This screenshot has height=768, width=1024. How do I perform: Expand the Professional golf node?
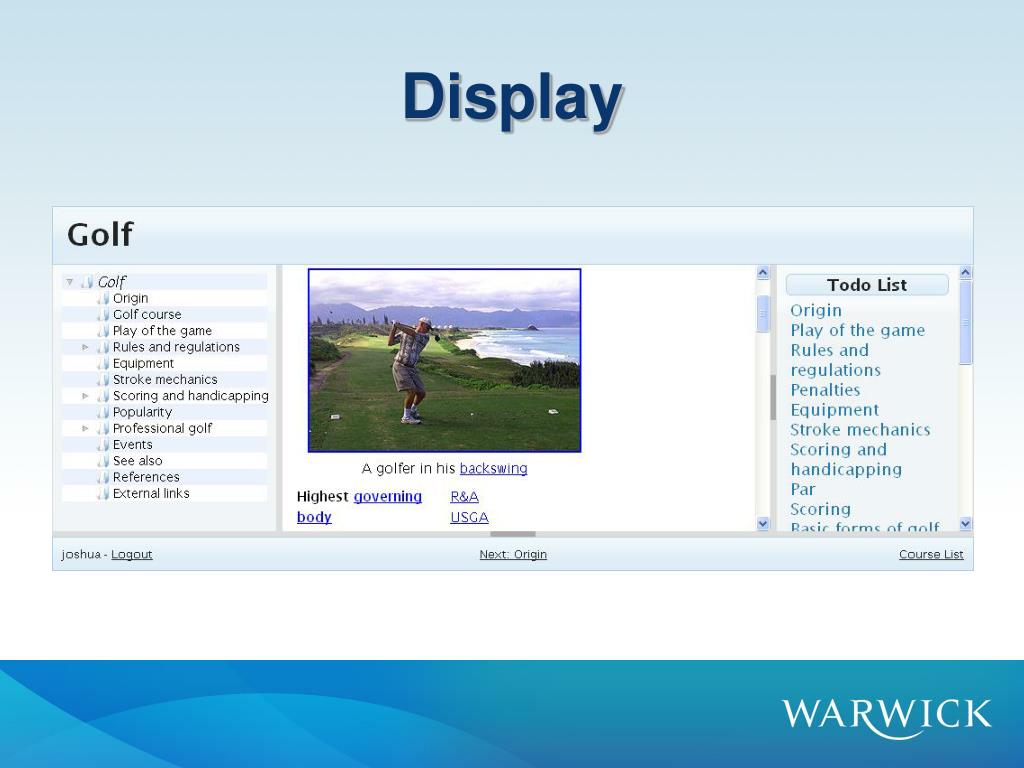tap(85, 428)
